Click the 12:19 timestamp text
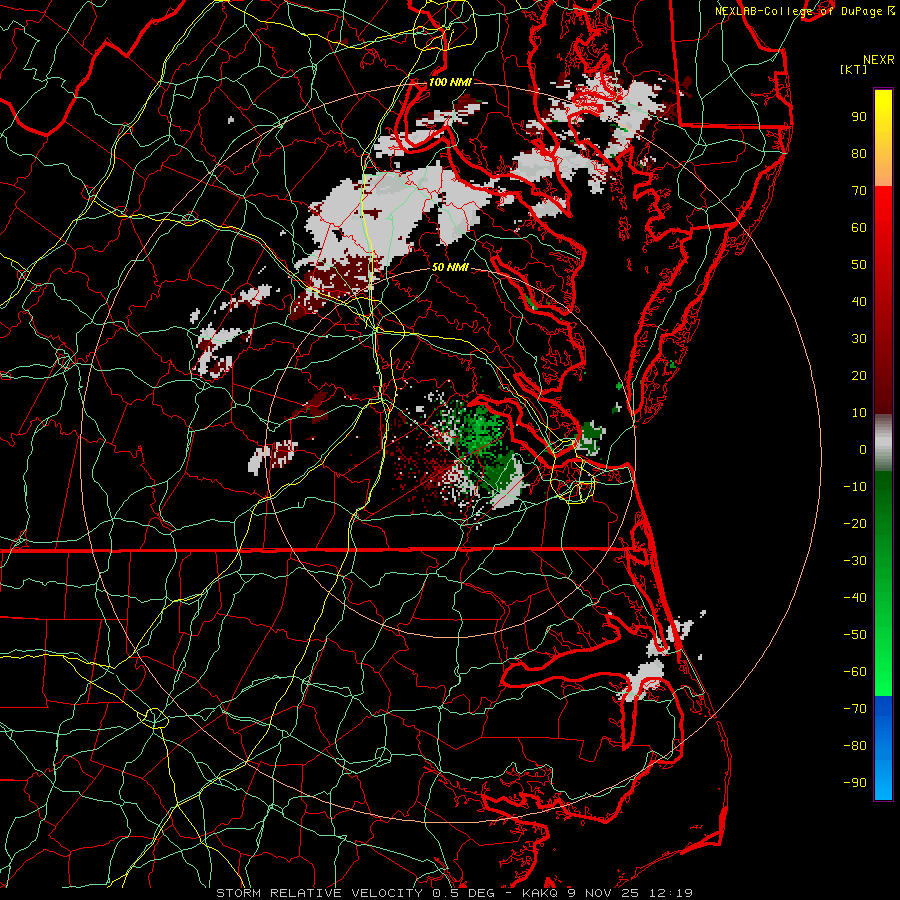The height and width of the screenshot is (900, 900). point(671,893)
